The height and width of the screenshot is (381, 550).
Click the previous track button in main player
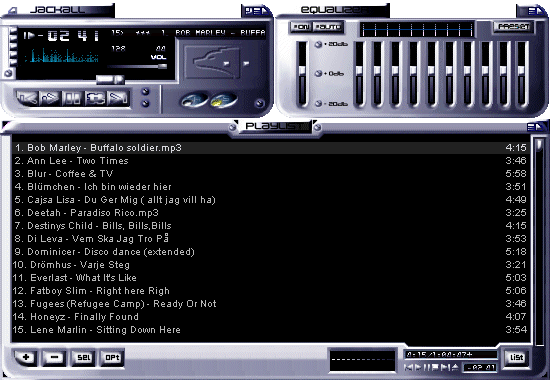[x=27, y=98]
